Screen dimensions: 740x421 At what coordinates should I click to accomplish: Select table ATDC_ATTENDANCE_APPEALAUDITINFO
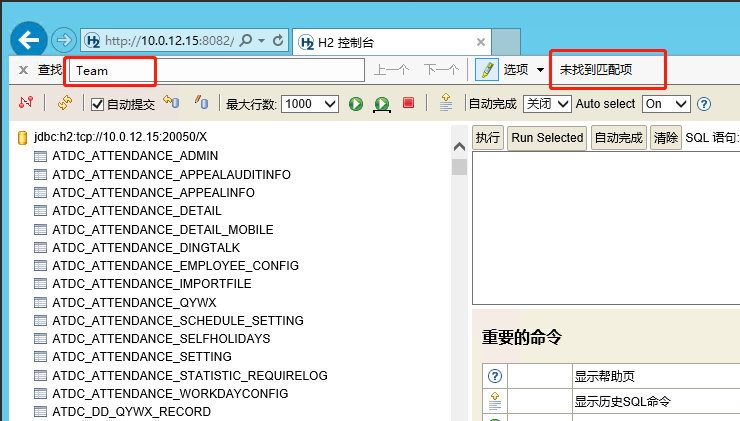coord(171,175)
